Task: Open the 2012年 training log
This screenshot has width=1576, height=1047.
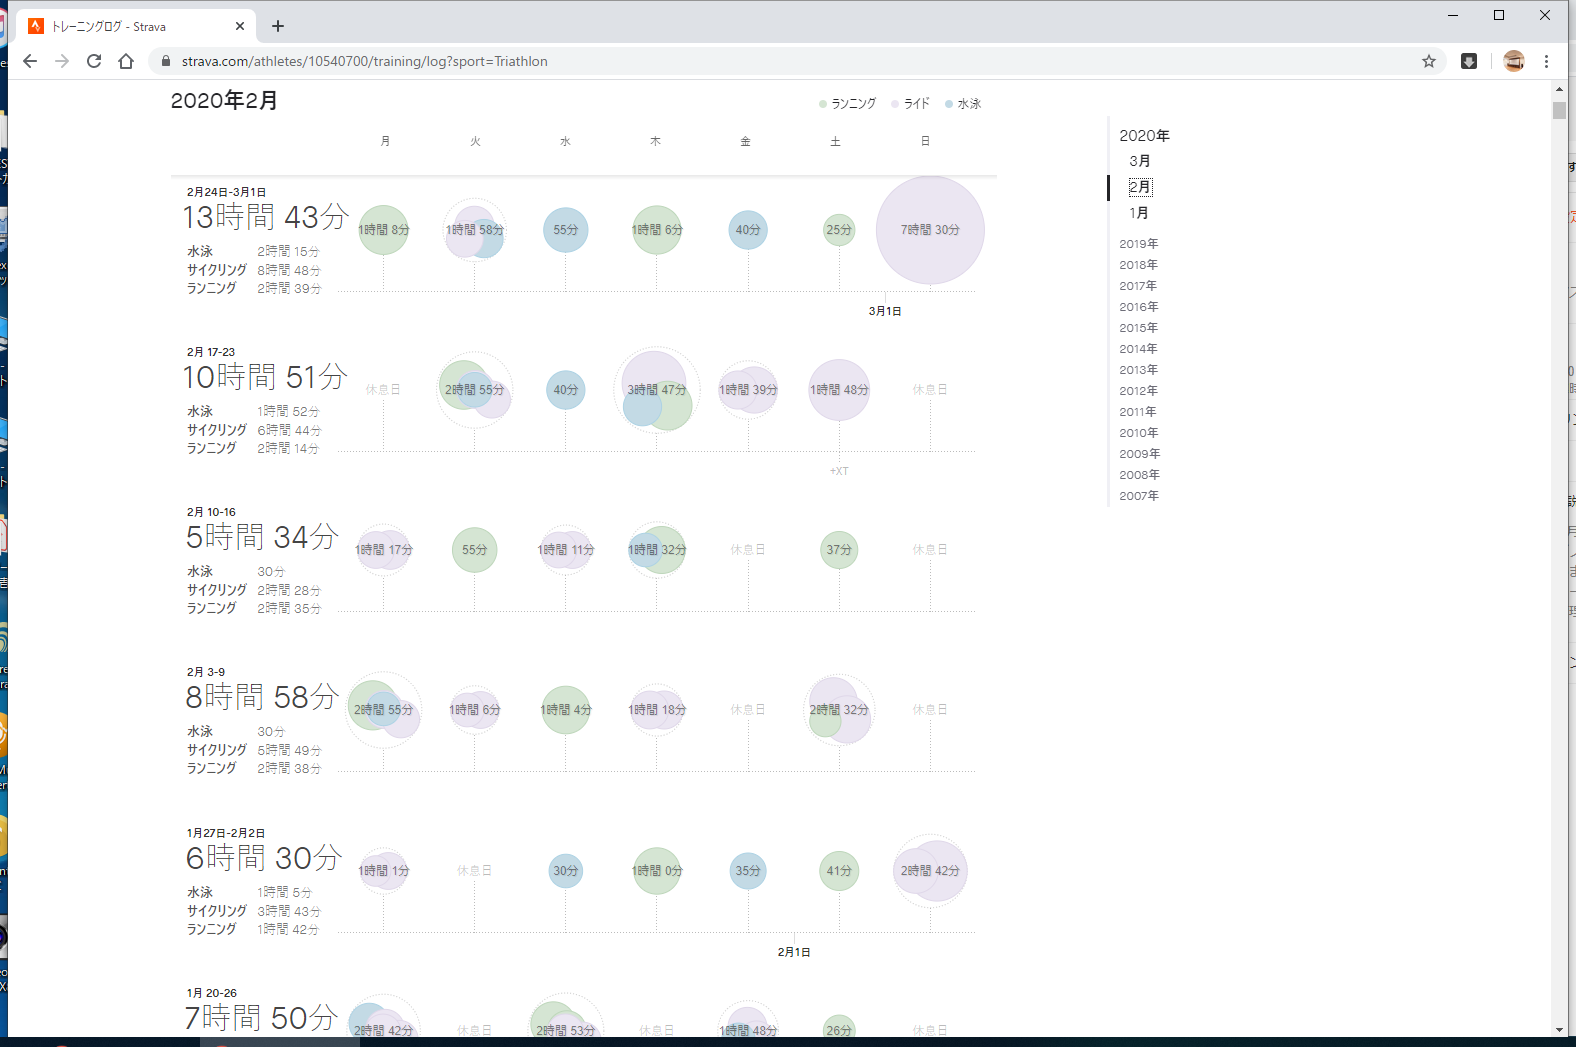Action: click(1138, 391)
